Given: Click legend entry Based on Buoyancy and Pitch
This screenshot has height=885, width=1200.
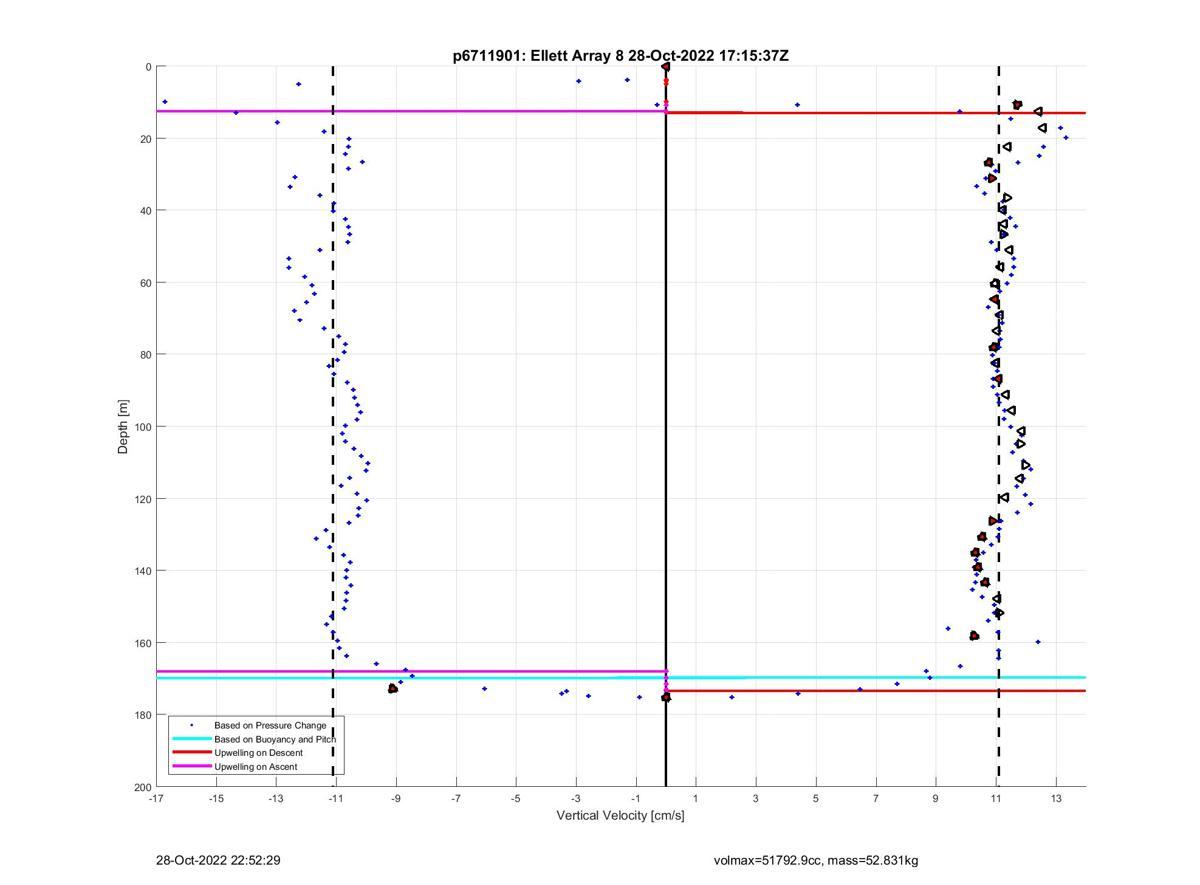Looking at the screenshot, I should (275, 738).
